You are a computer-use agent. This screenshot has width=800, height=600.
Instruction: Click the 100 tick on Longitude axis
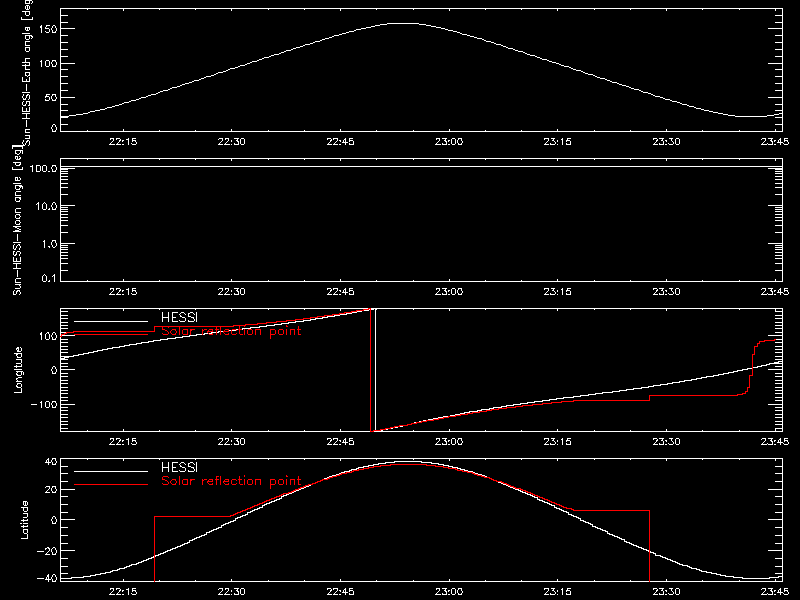(47, 336)
